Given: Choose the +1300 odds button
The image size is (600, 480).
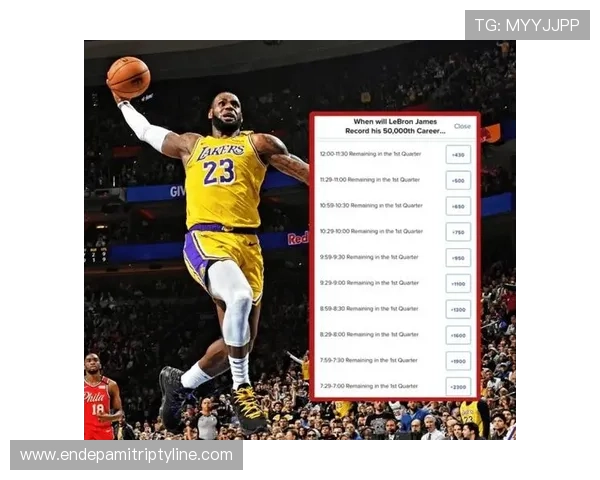Looking at the screenshot, I should coord(458,310).
